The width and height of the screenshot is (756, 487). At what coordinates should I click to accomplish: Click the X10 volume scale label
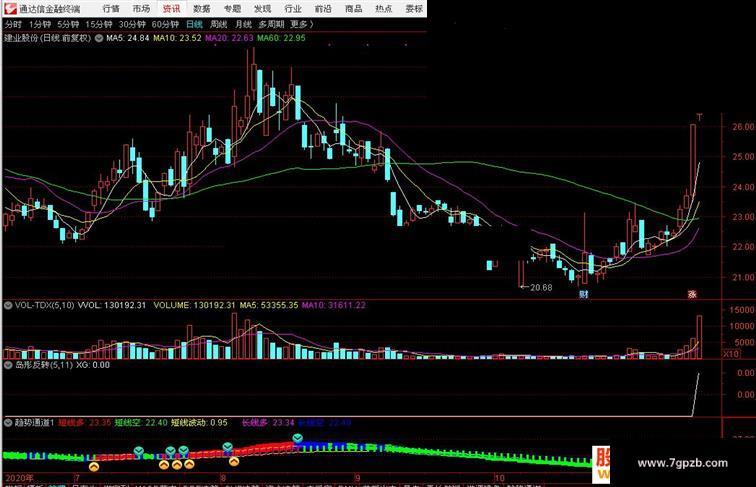[x=730, y=354]
